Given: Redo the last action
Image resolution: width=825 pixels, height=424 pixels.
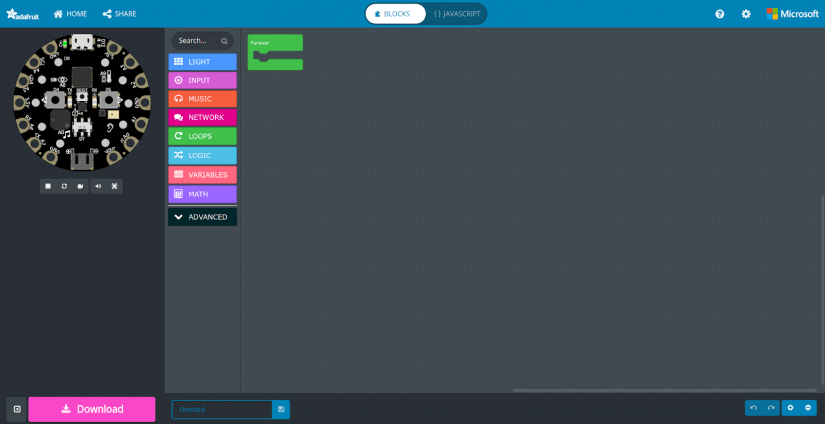Looking at the screenshot, I should (x=771, y=408).
